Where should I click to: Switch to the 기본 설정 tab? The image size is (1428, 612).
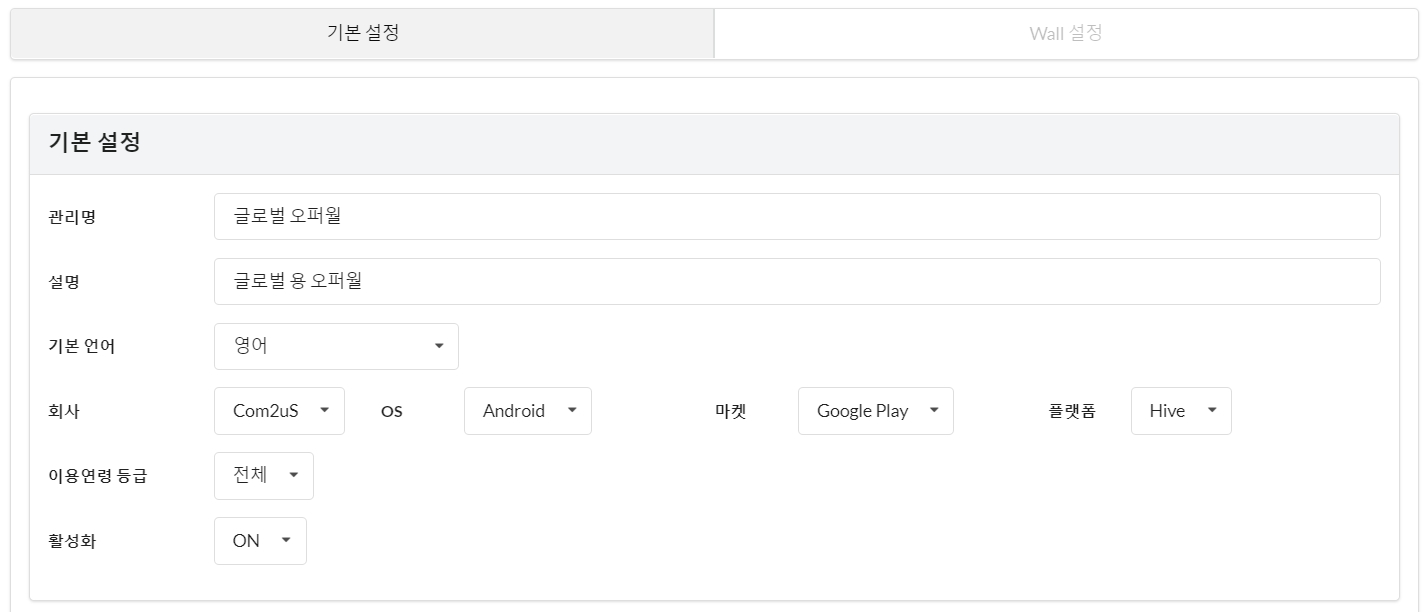[x=362, y=33]
